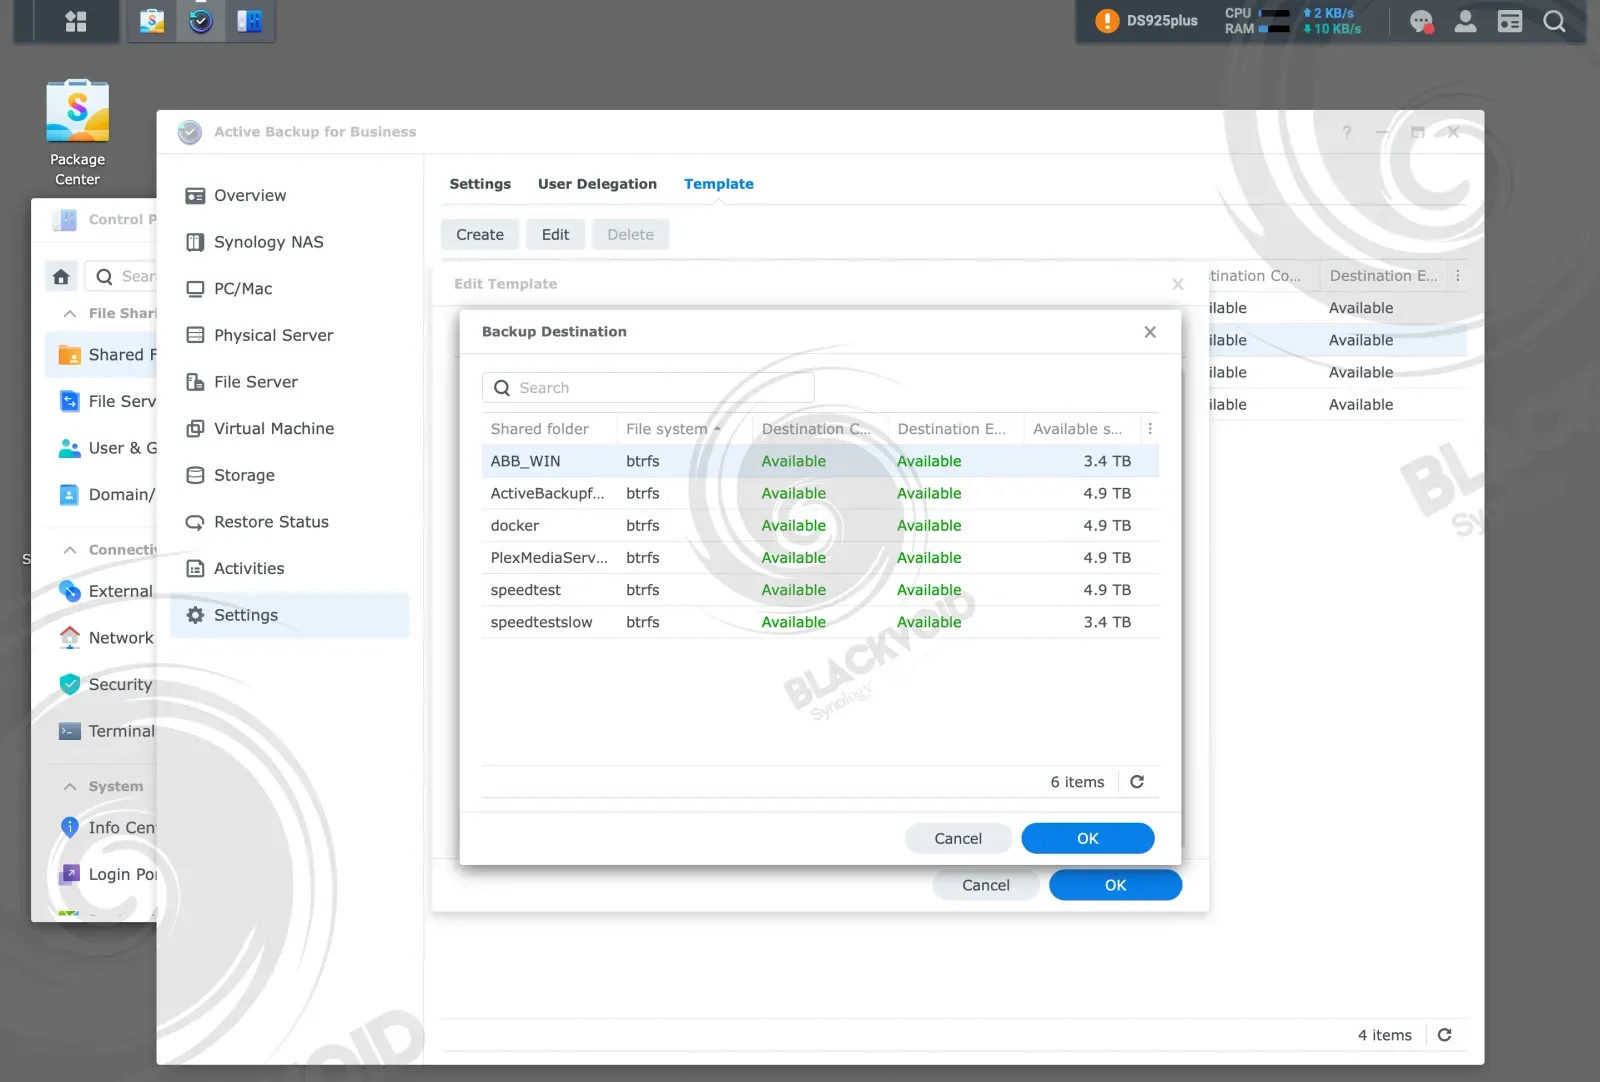The image size is (1600, 1082).
Task: Sort Template table by Destination E... column
Action: point(1383,276)
